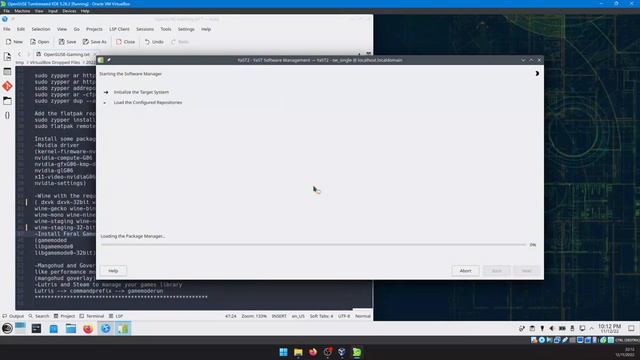This screenshot has height=360, width=640.
Task: Open the Project panel in Kate bottom bar
Action: click(x=64, y=316)
